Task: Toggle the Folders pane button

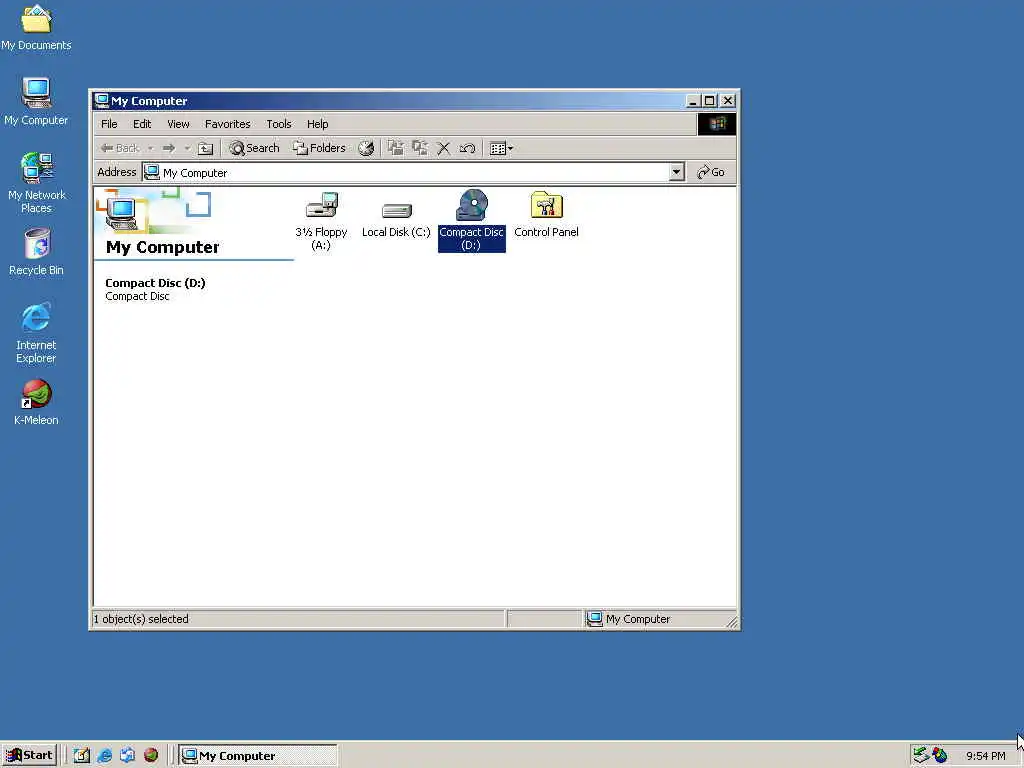Action: (319, 148)
